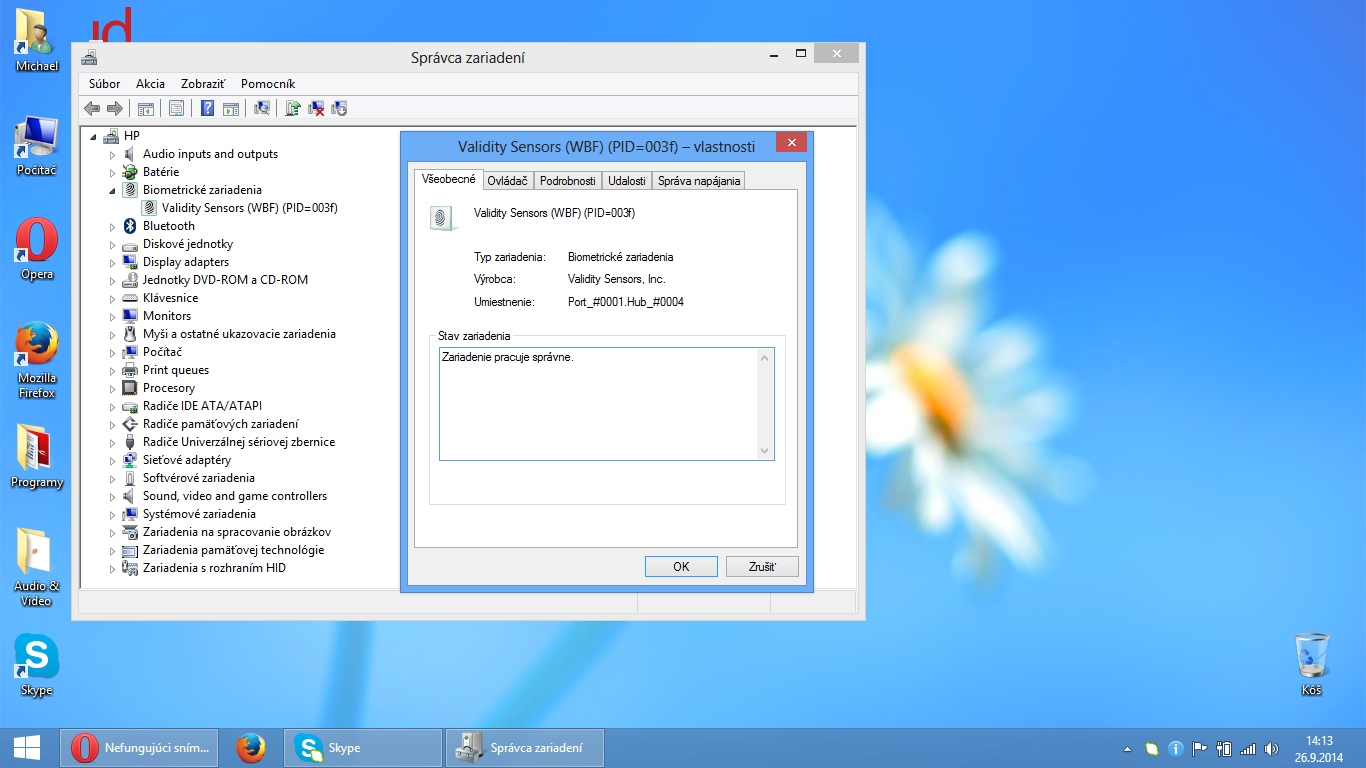1366x768 pixels.
Task: Collapse the Biometrické zariadenia tree node
Action: pos(113,191)
